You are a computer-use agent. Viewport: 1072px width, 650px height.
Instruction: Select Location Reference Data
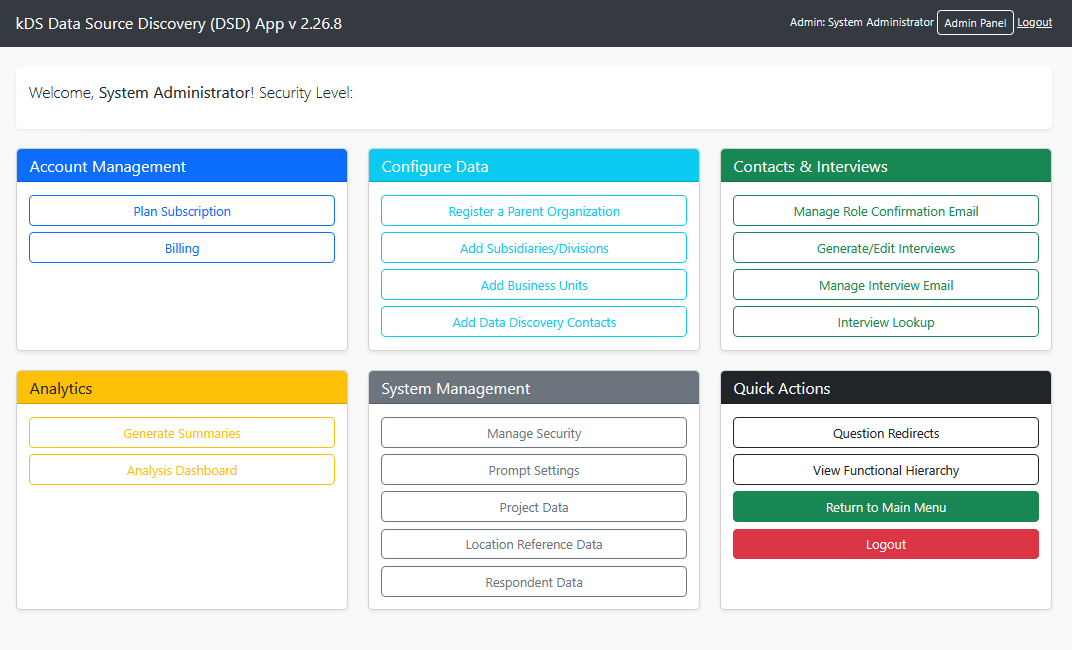(x=534, y=544)
